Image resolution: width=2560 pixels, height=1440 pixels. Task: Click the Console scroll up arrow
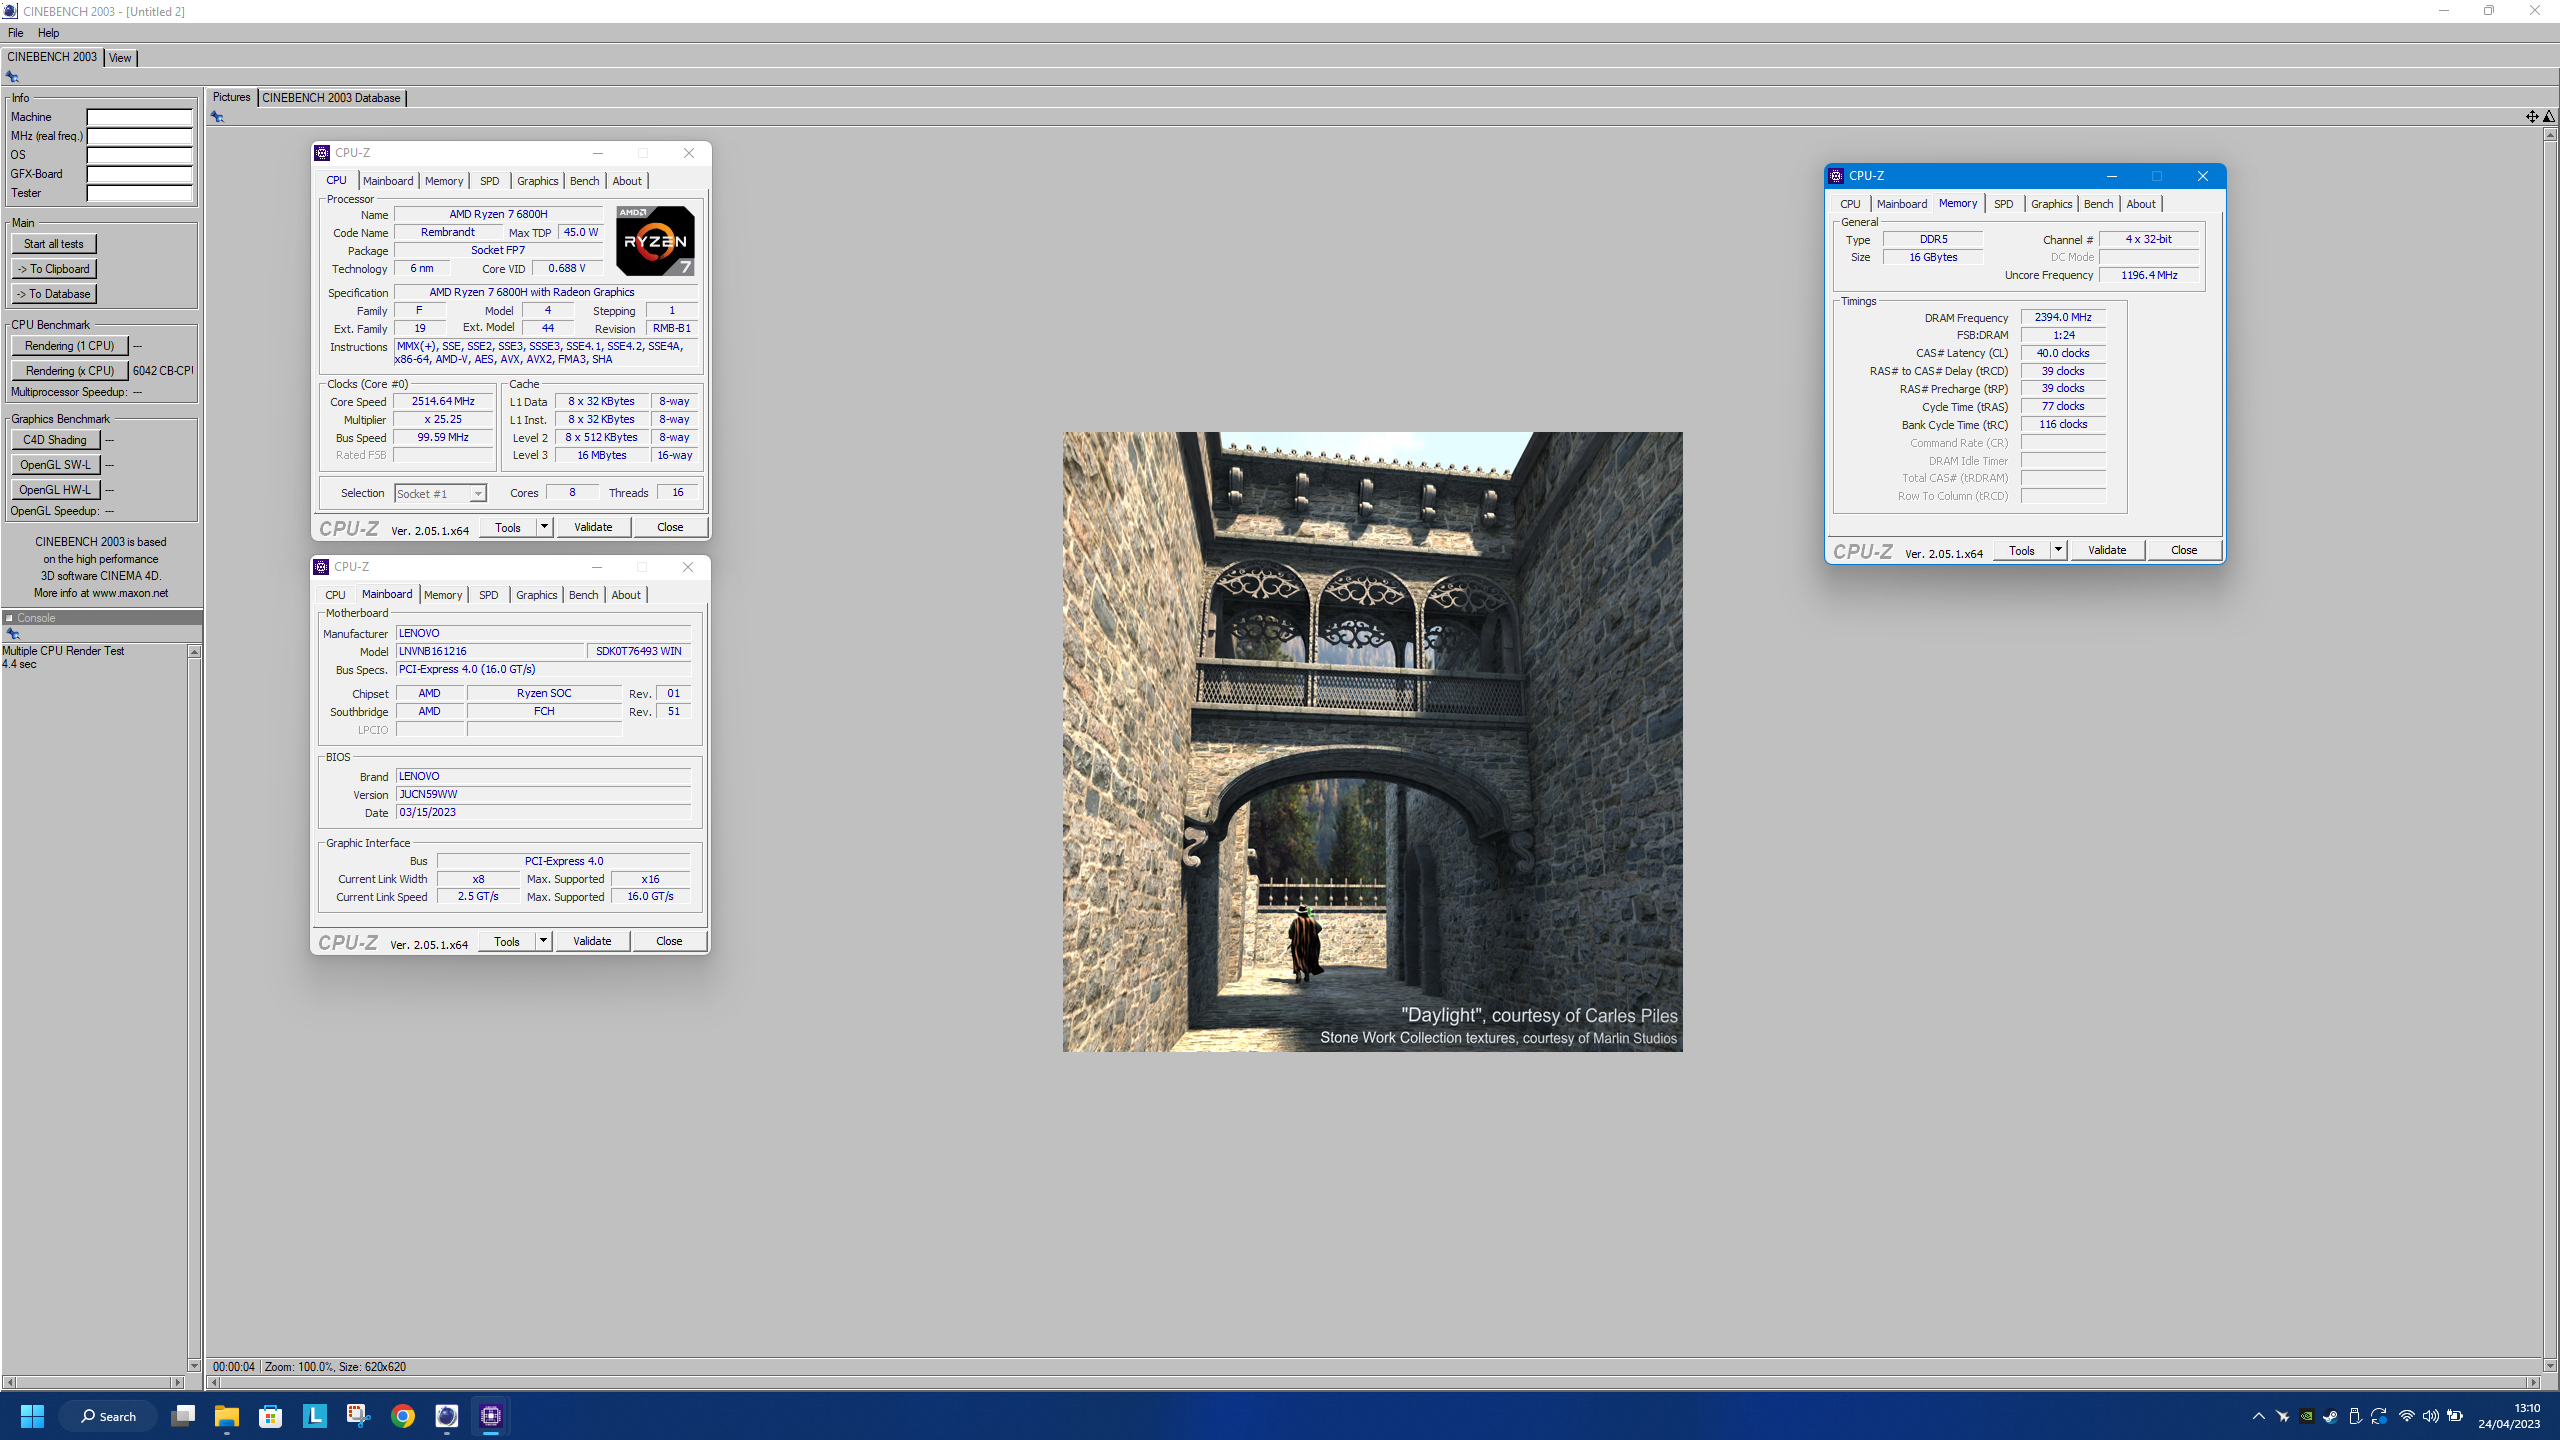(194, 652)
